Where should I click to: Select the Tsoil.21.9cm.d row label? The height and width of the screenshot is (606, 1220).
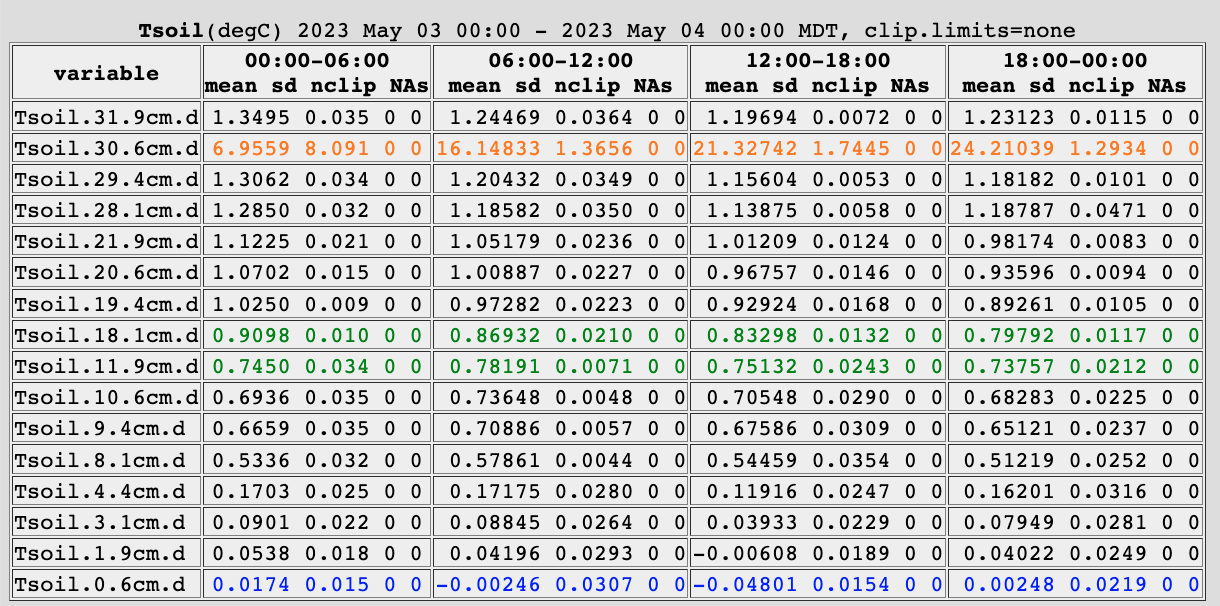(106, 242)
